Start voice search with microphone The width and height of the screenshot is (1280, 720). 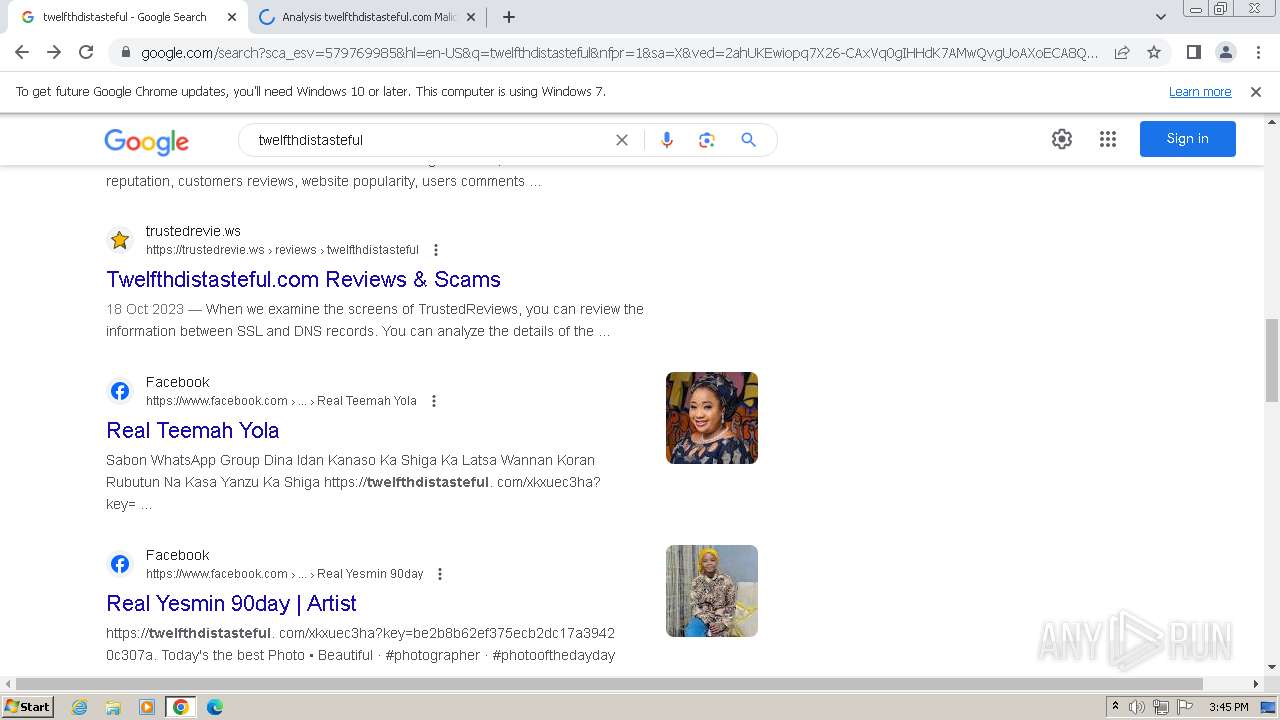point(667,140)
